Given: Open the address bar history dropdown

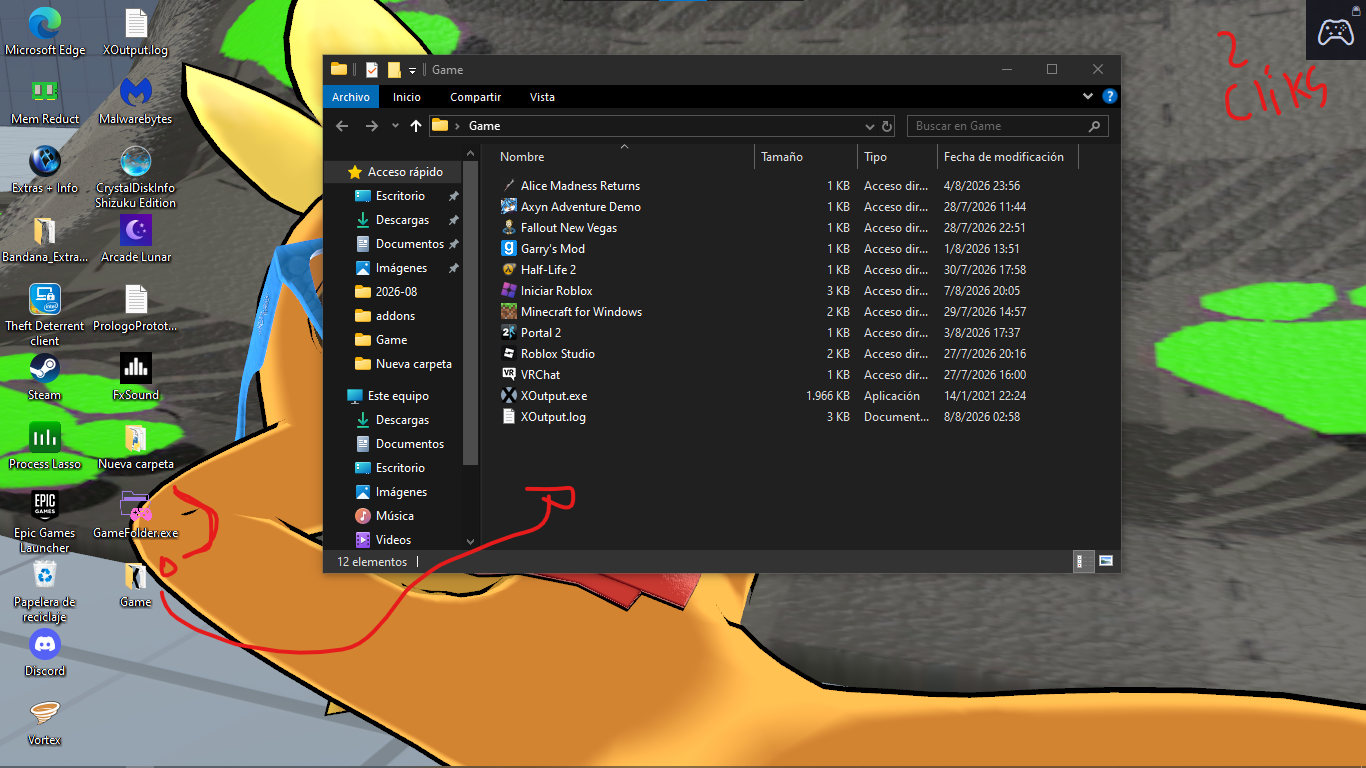Looking at the screenshot, I should click(869, 126).
